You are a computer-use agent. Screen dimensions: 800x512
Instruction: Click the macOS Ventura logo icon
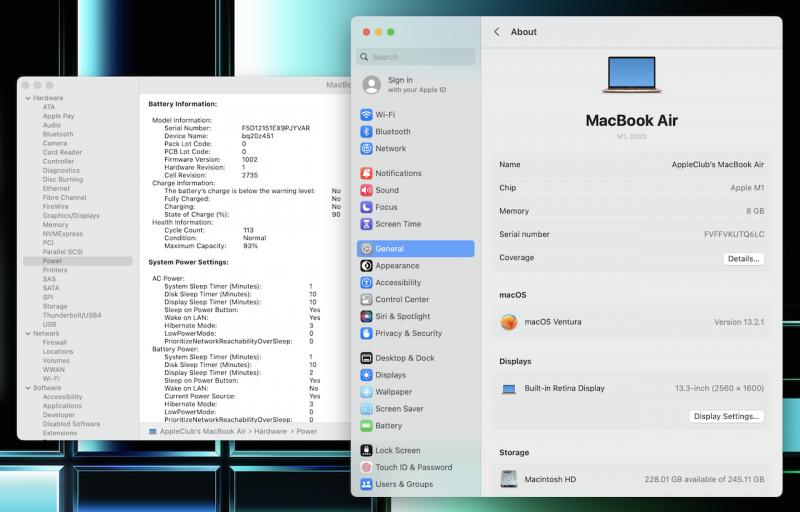click(509, 322)
